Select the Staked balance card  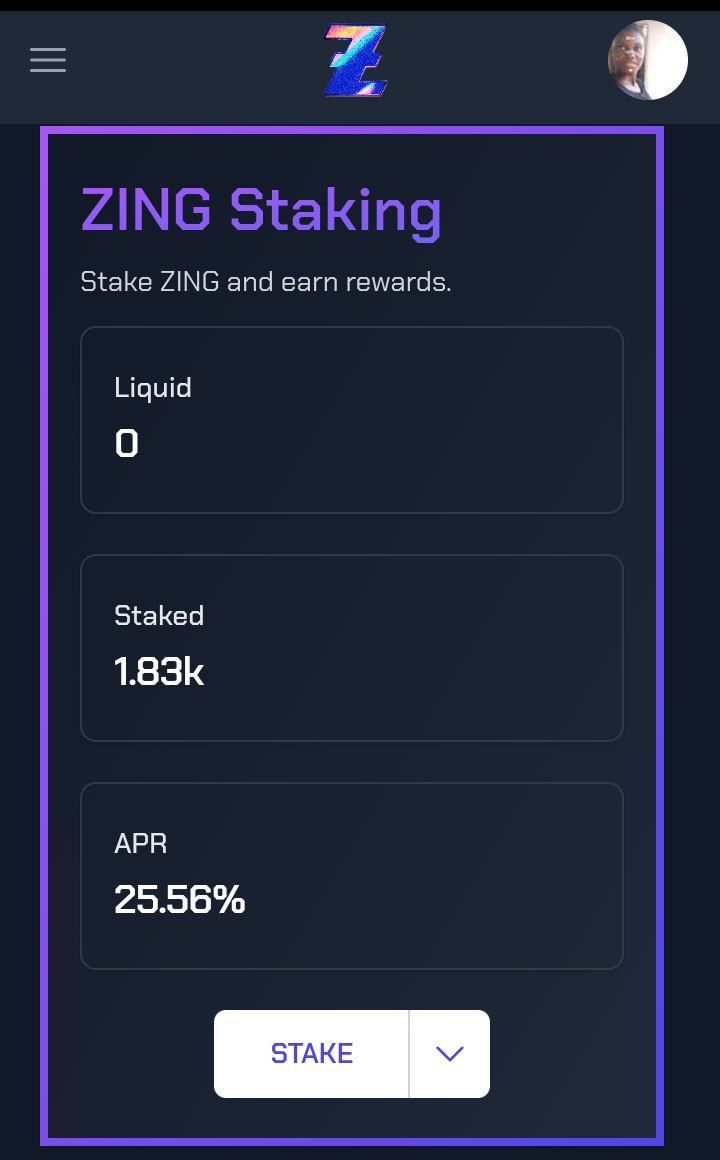point(351,647)
